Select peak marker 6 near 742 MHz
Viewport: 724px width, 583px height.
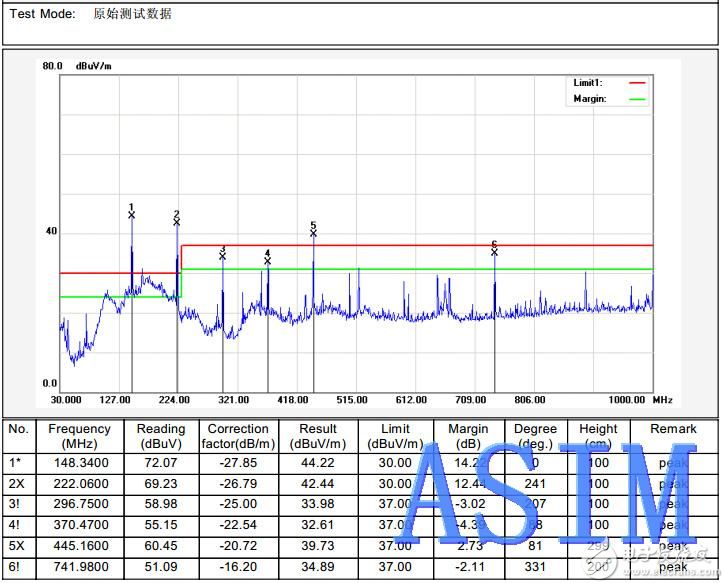(x=495, y=251)
